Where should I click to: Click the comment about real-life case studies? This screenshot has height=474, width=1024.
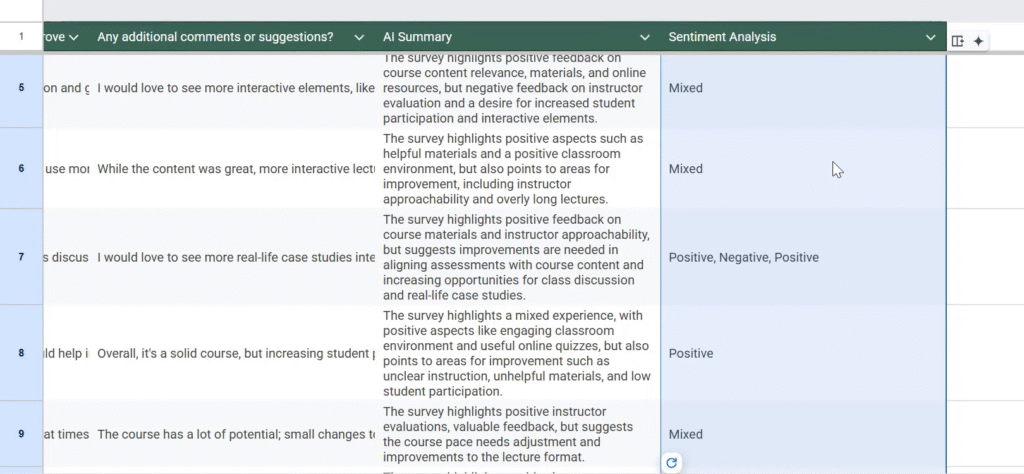234,257
